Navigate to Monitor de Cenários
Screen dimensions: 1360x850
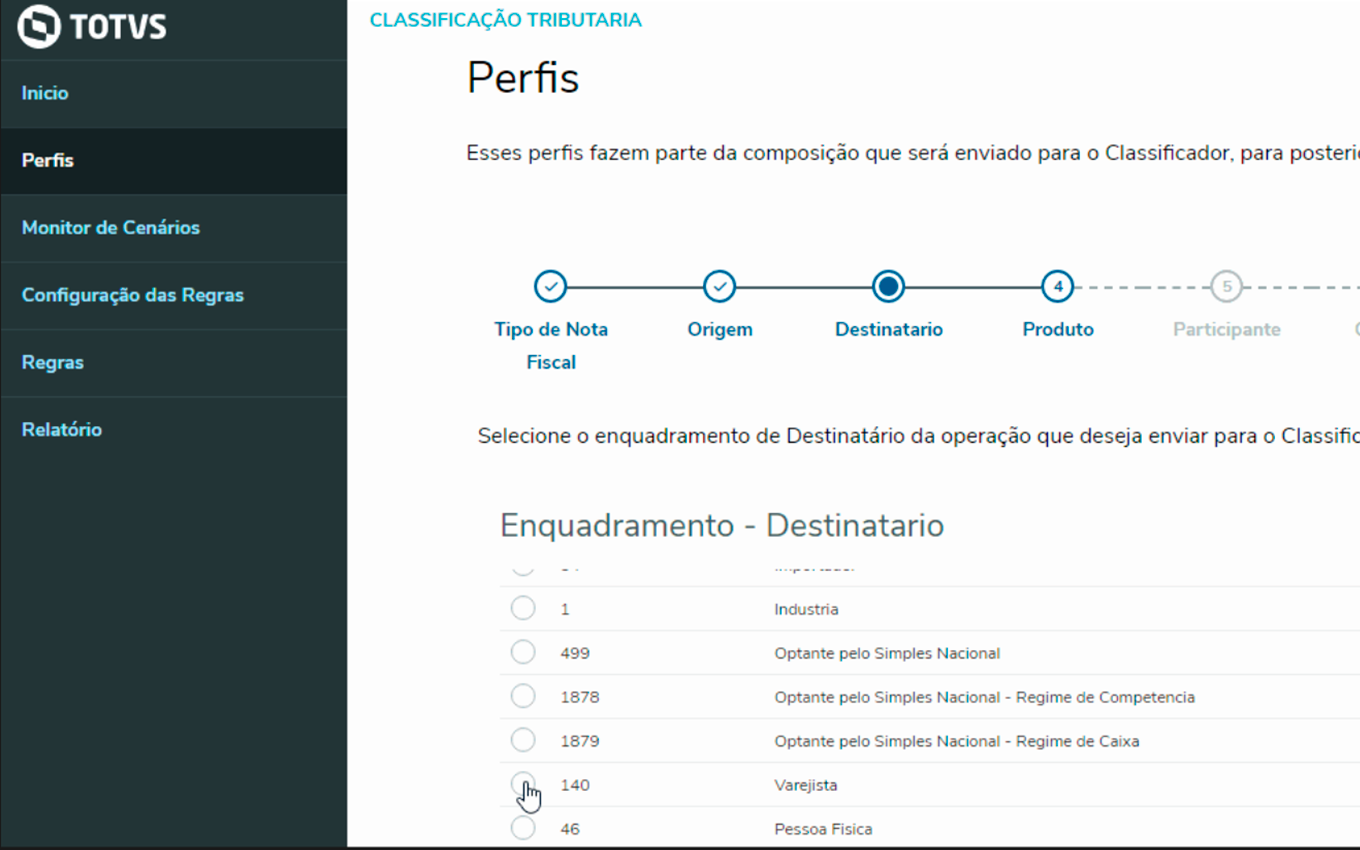(x=111, y=228)
